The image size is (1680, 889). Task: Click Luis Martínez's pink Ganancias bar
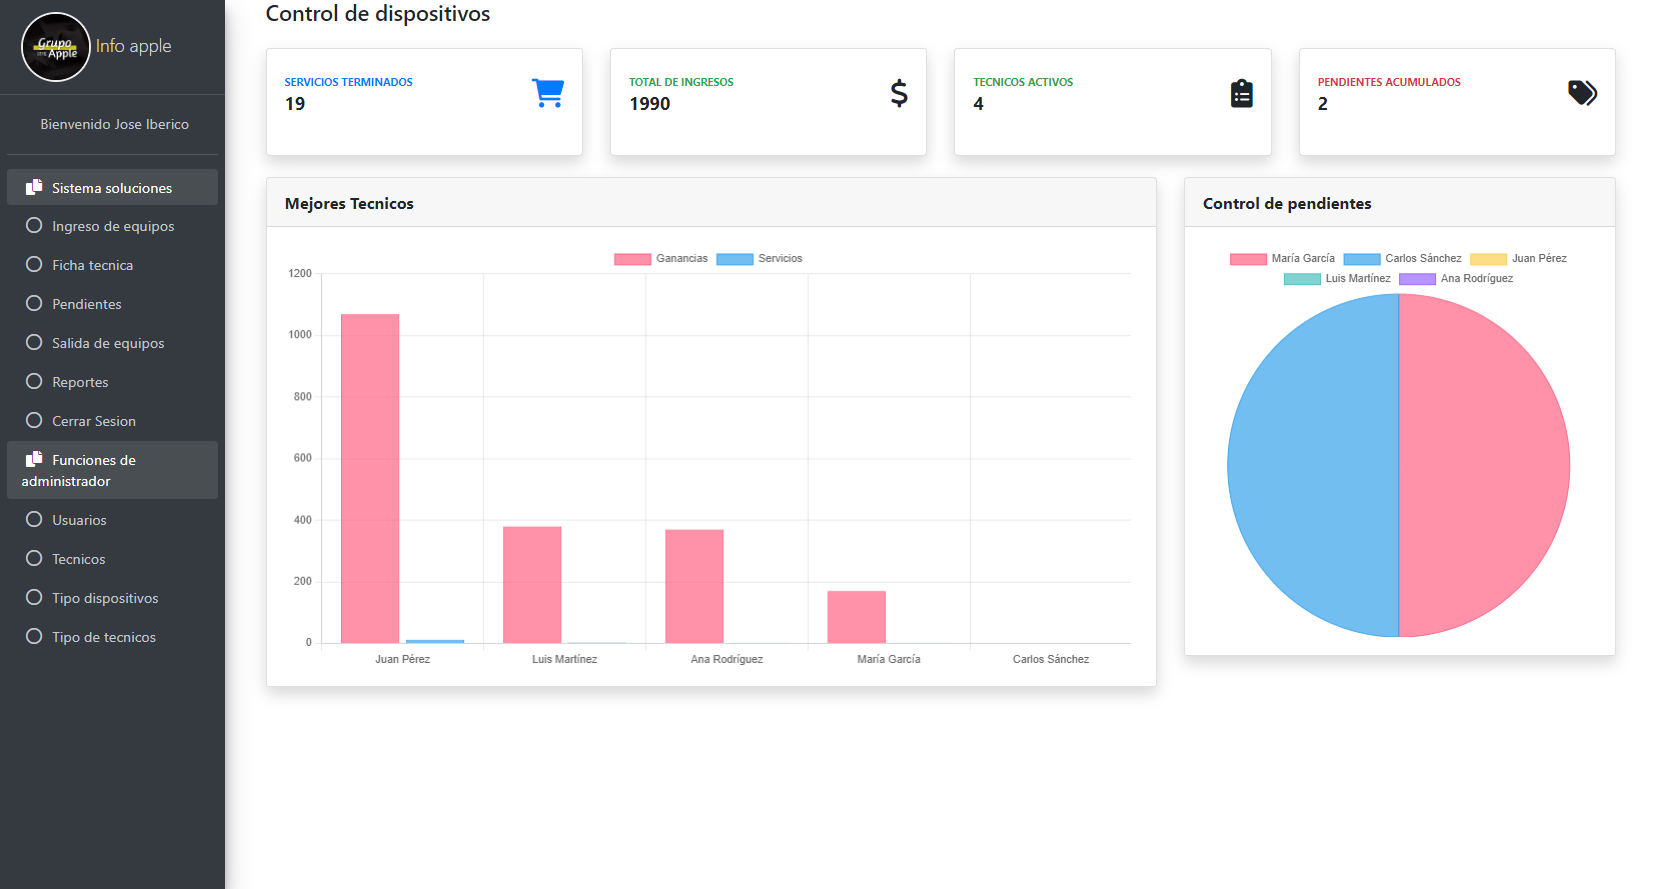click(532, 585)
